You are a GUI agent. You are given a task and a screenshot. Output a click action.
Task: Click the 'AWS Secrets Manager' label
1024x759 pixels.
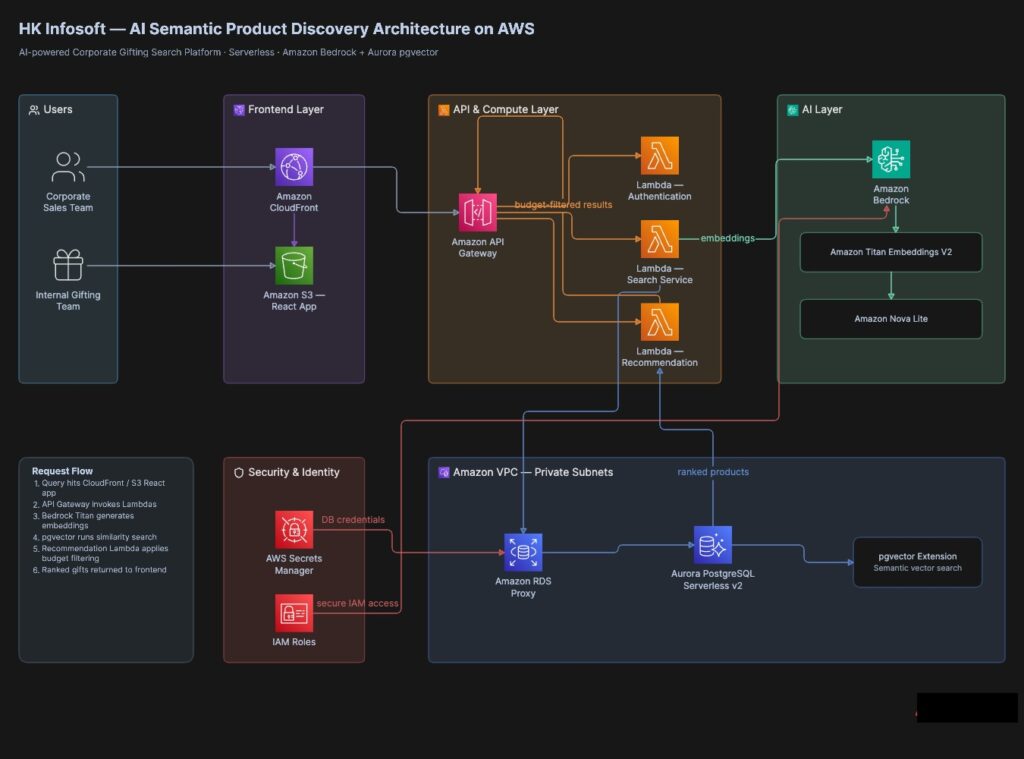tap(294, 564)
